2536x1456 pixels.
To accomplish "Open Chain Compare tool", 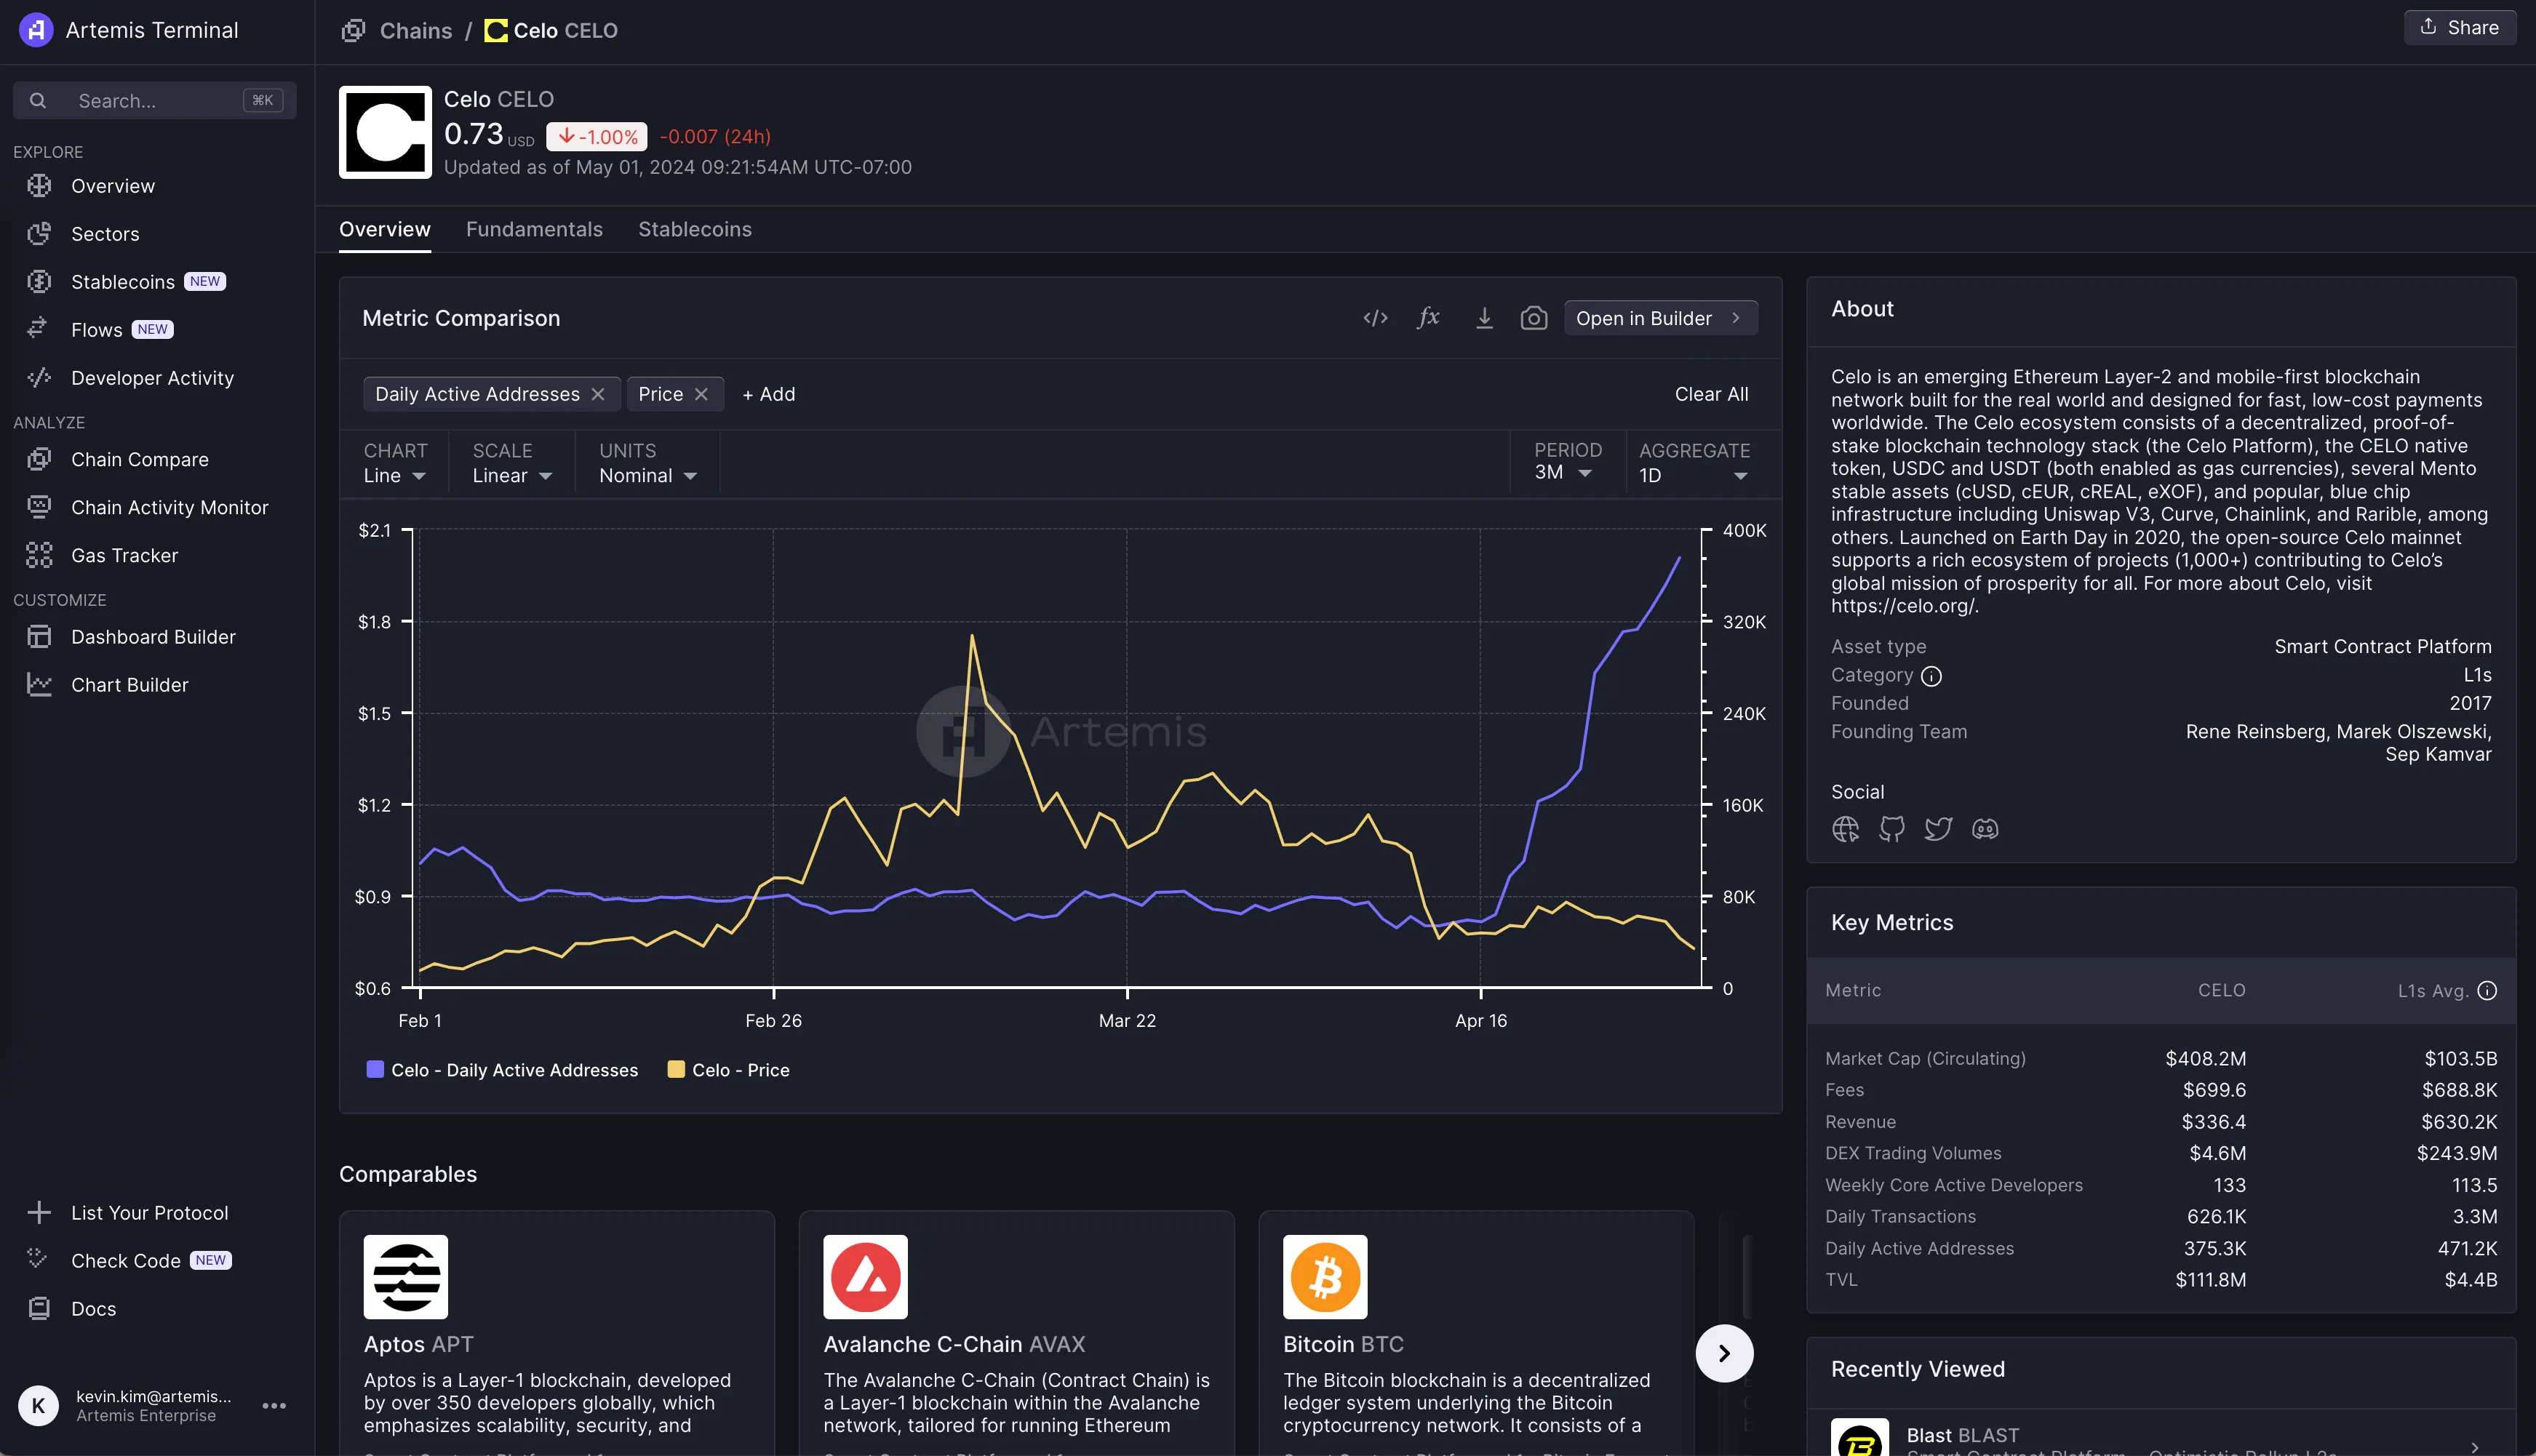I will (140, 460).
